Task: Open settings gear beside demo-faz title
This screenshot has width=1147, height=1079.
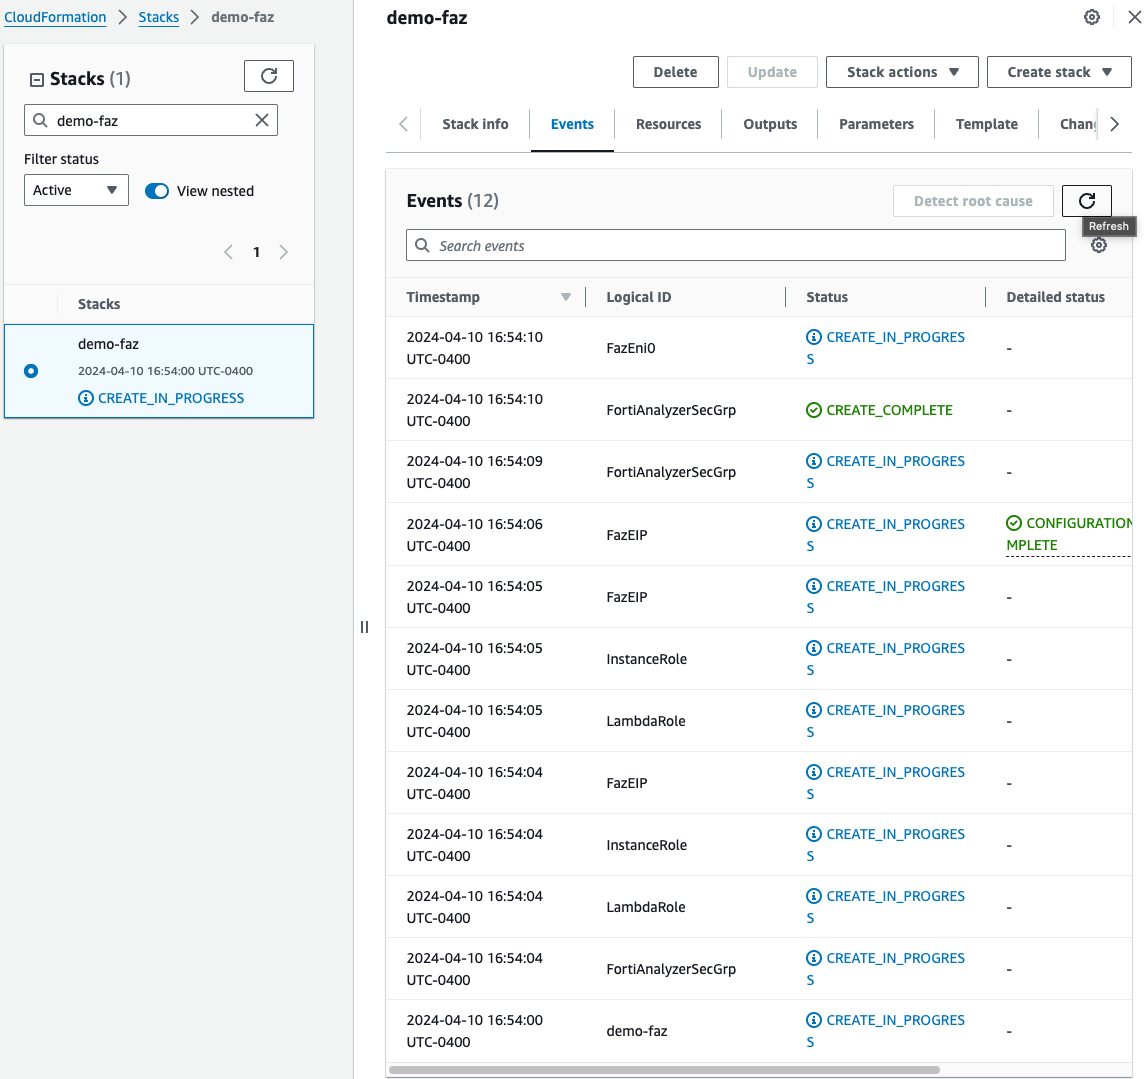Action: [x=1092, y=17]
